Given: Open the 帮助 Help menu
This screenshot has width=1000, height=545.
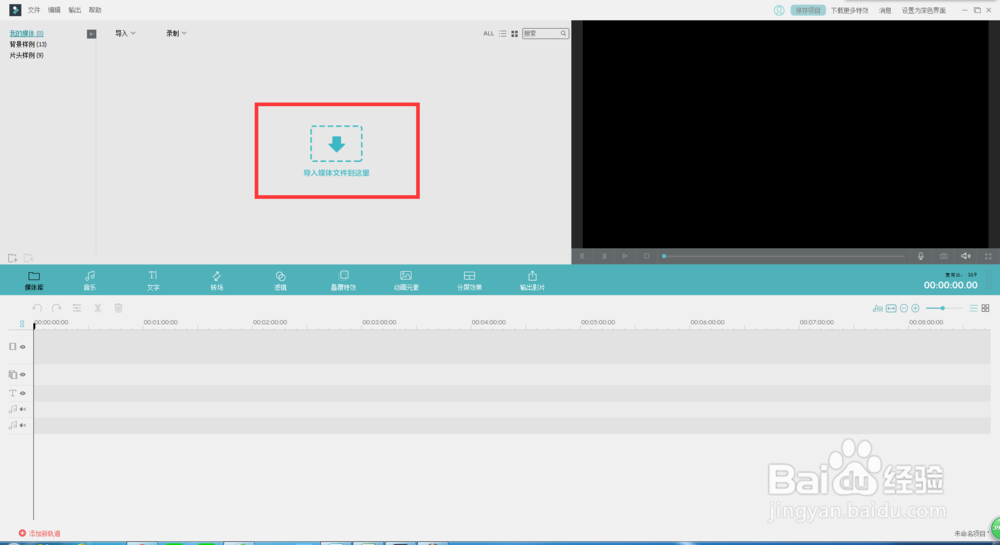Looking at the screenshot, I should [95, 10].
